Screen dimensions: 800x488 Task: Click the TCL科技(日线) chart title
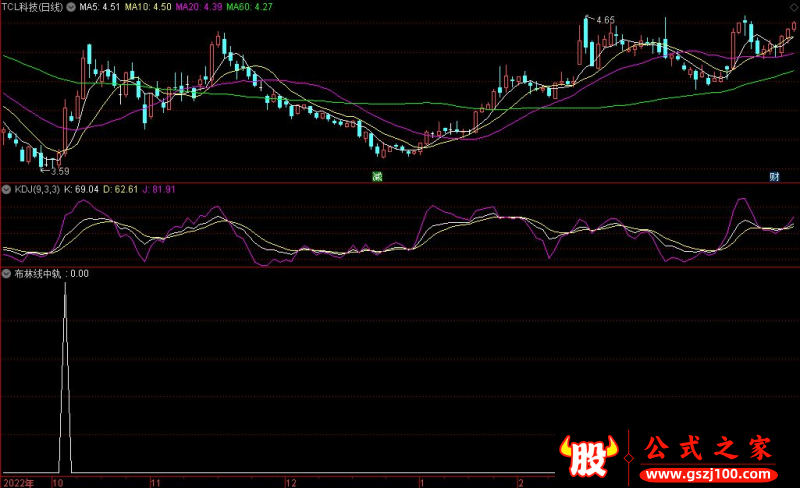(38, 7)
